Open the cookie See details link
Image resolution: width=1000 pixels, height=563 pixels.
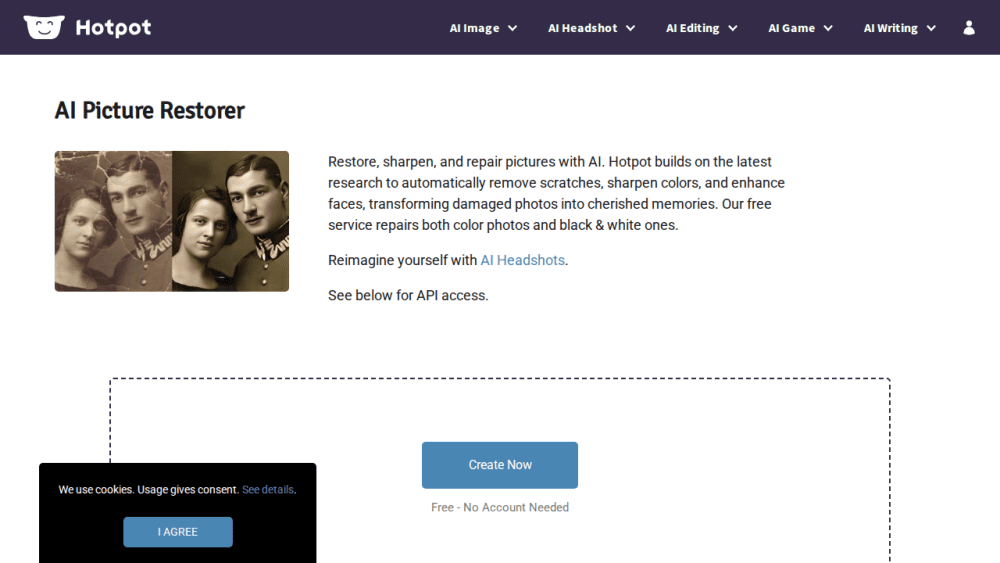click(x=268, y=490)
